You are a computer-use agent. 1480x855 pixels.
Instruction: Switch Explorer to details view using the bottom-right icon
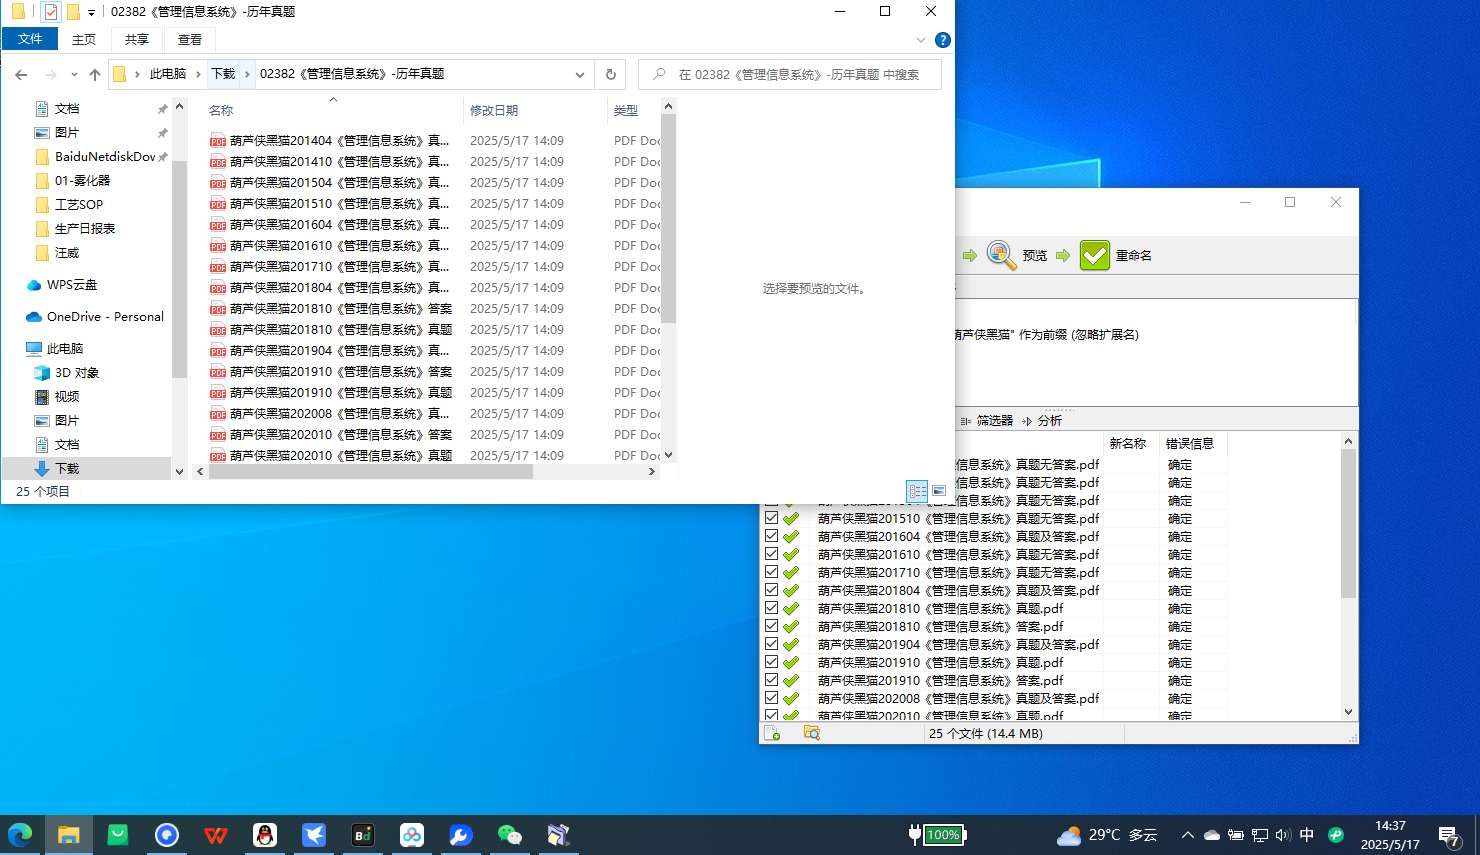coord(917,491)
